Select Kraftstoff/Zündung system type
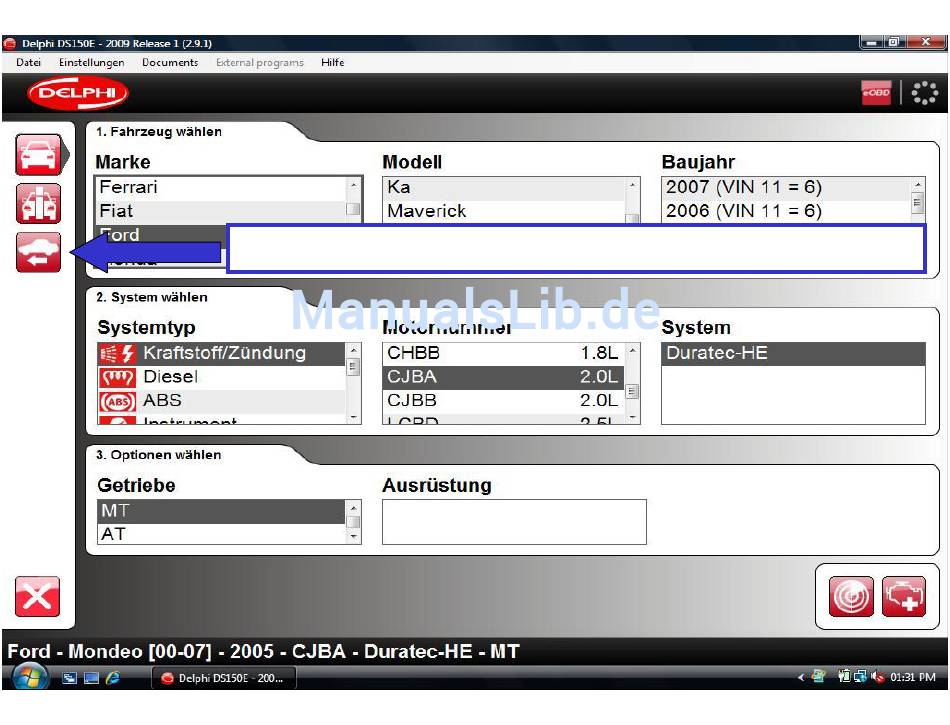 (x=221, y=353)
